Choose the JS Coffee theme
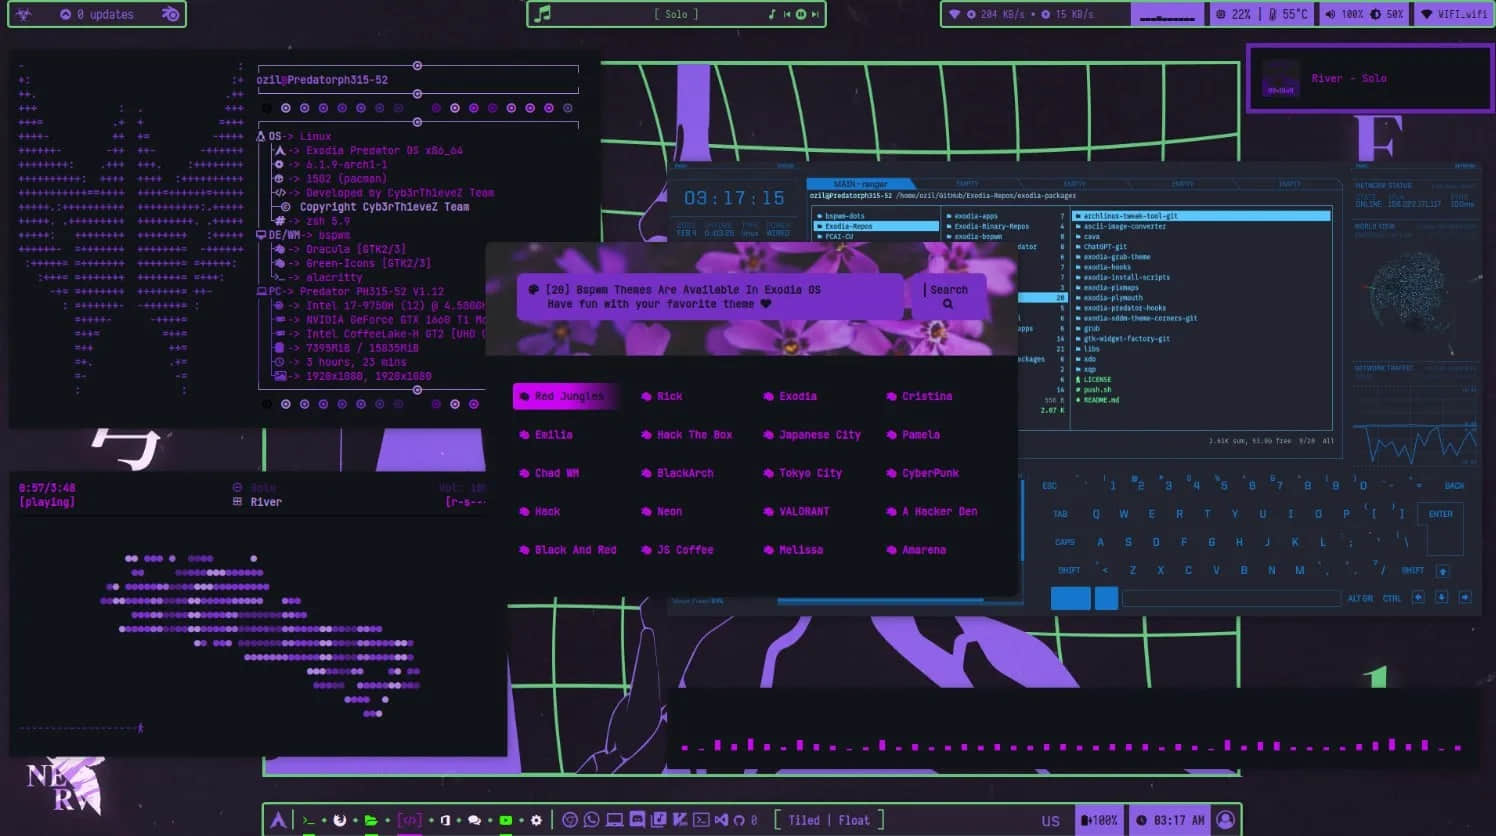Screen dimensions: 1496x836 pos(678,550)
